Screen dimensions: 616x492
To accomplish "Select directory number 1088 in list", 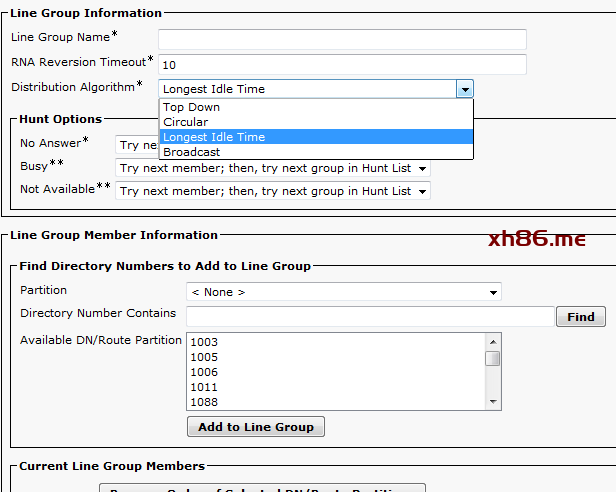I will pyautogui.click(x=204, y=402).
